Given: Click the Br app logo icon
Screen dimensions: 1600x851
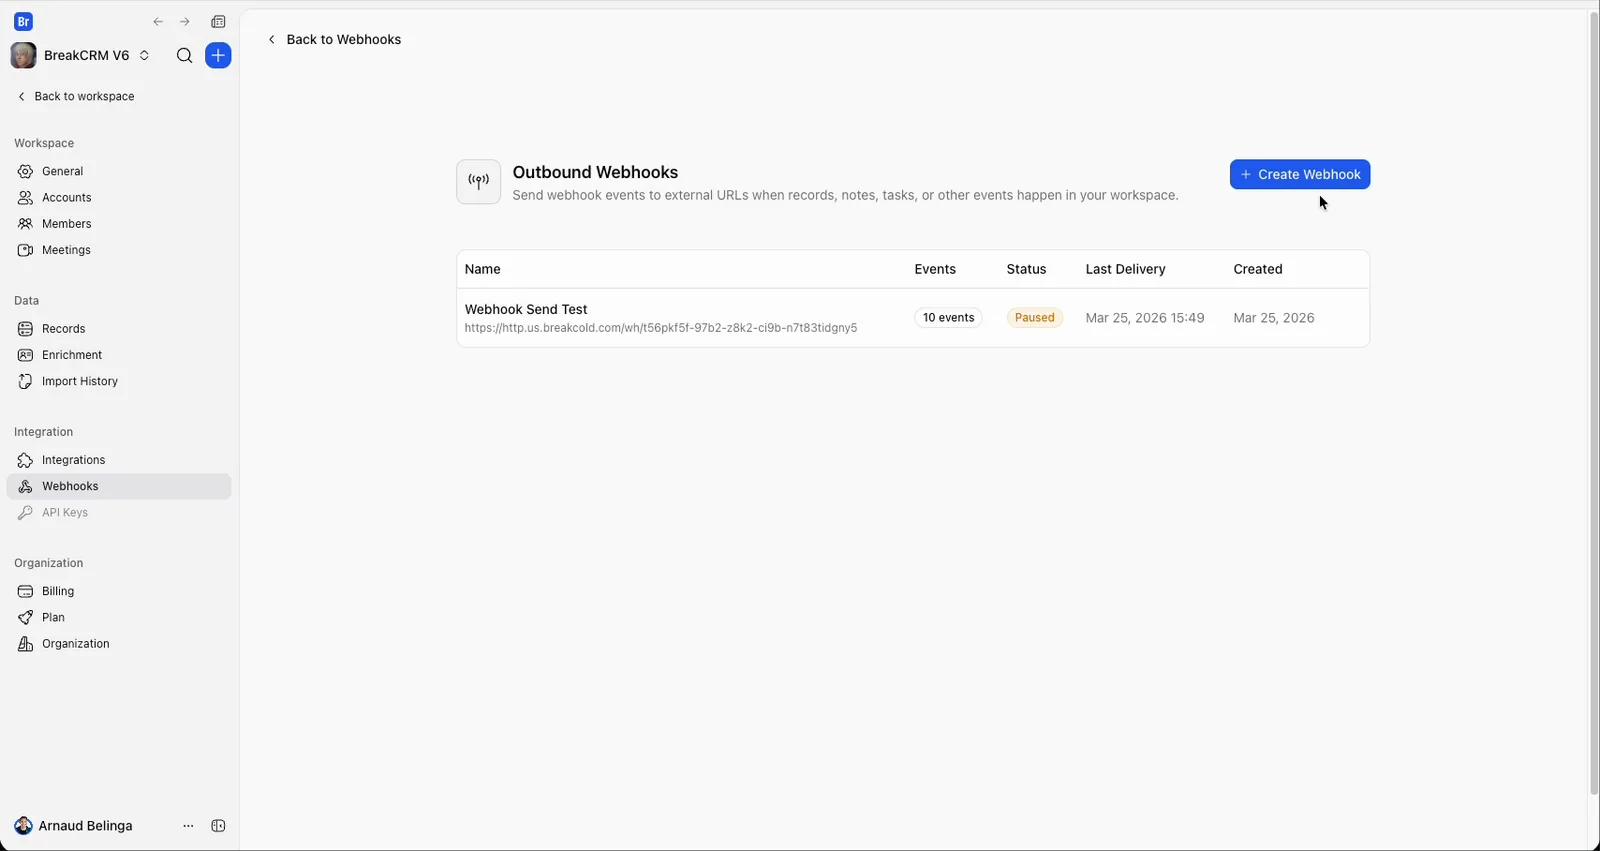Looking at the screenshot, I should [23, 21].
